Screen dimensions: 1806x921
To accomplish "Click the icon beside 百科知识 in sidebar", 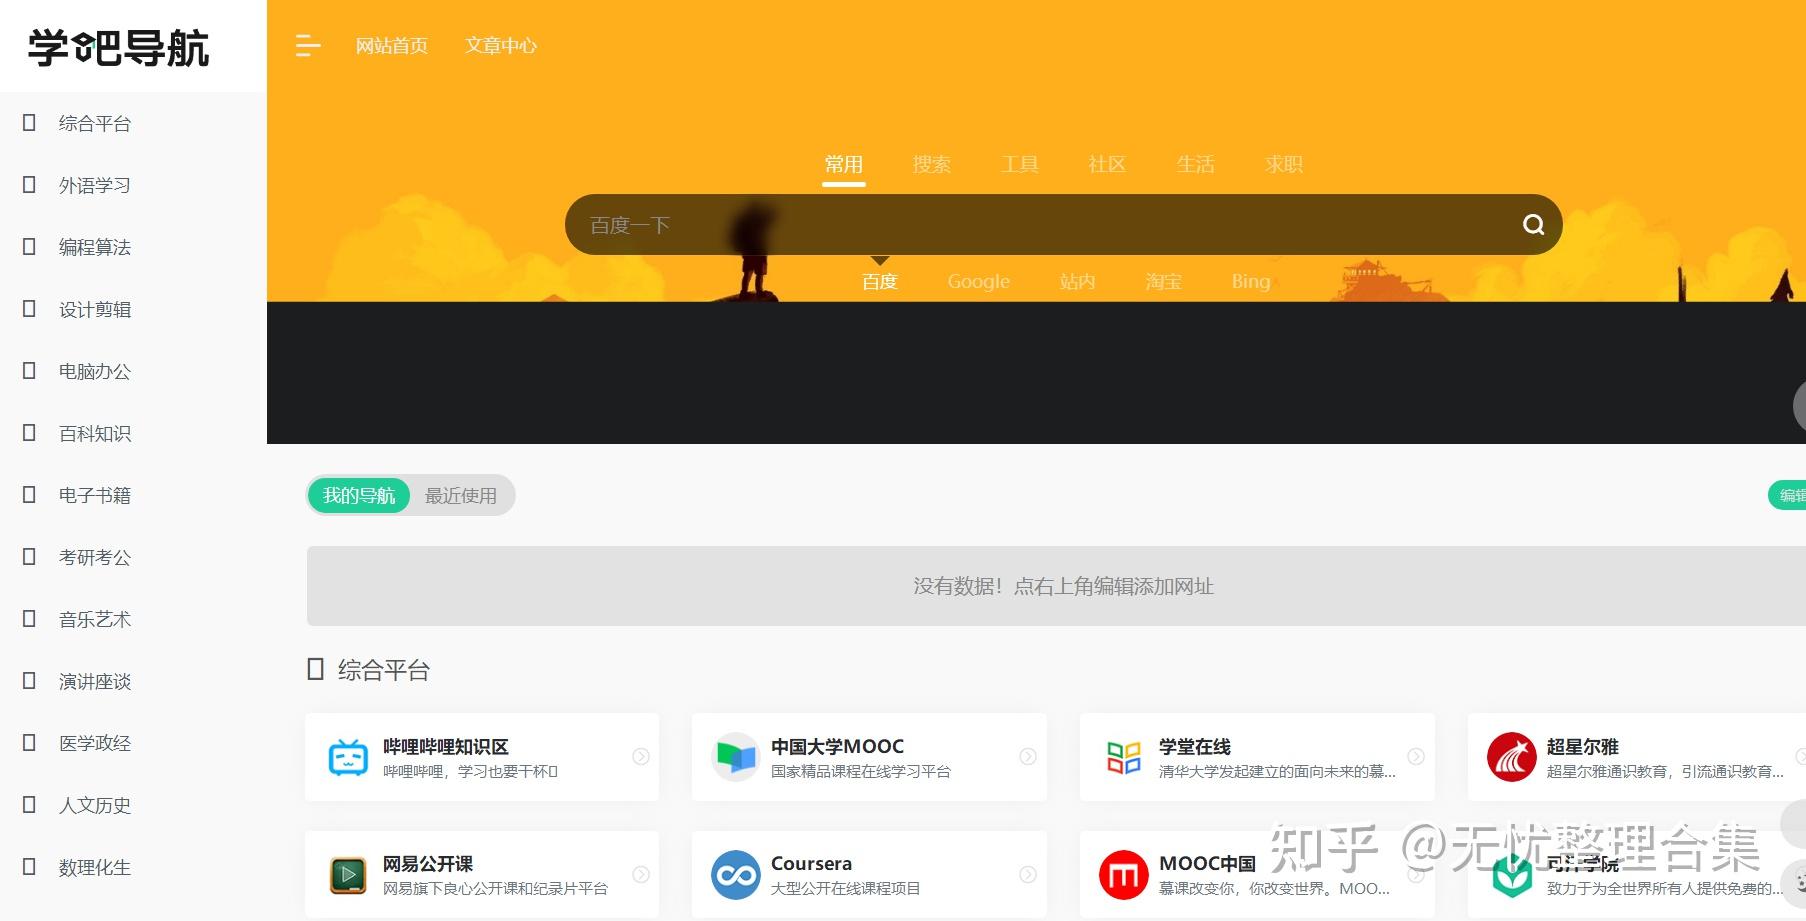I will (x=29, y=432).
